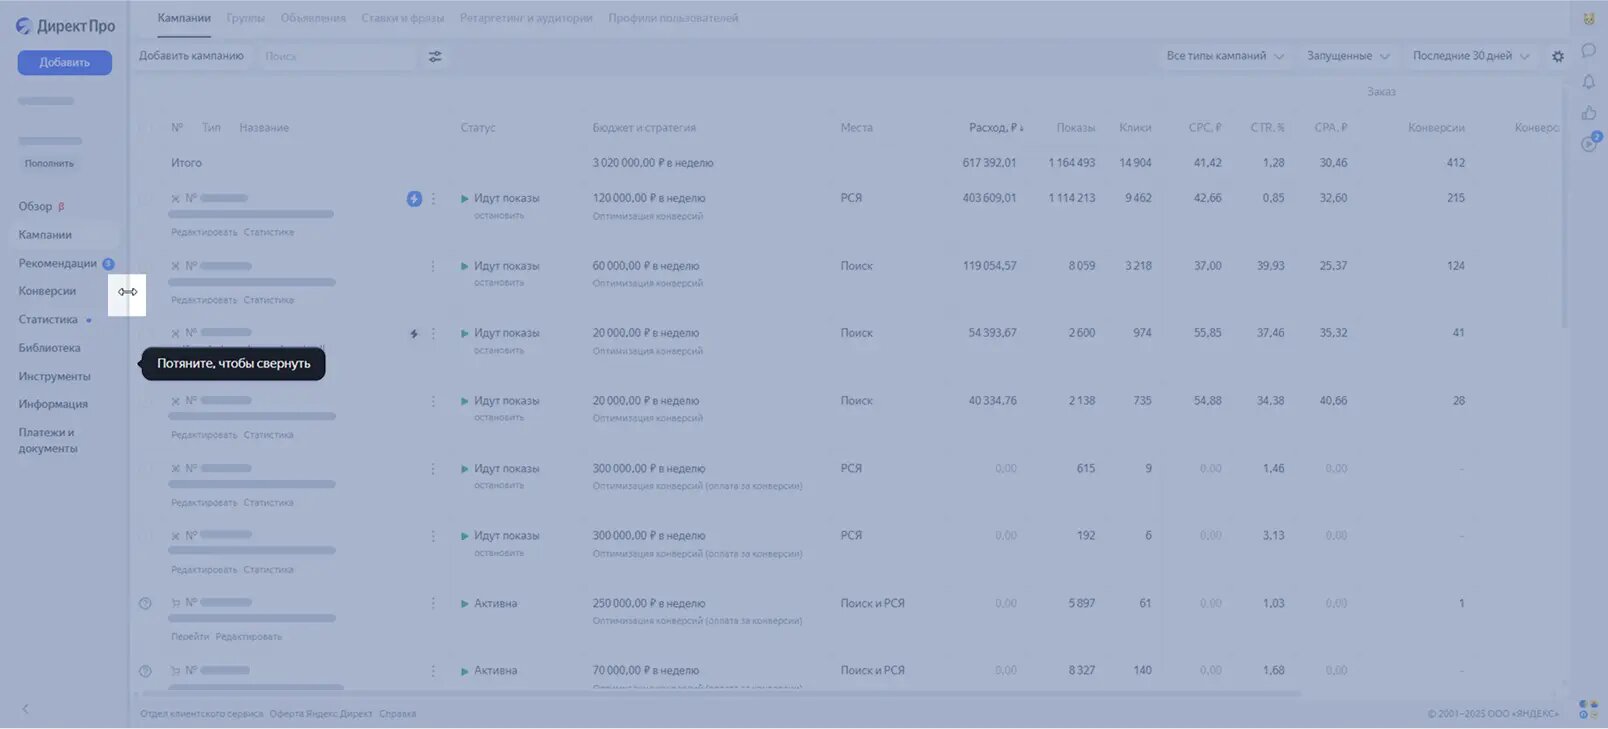
Task: Open the Оферта Яндекс Директ footer link
Action: coord(321,714)
